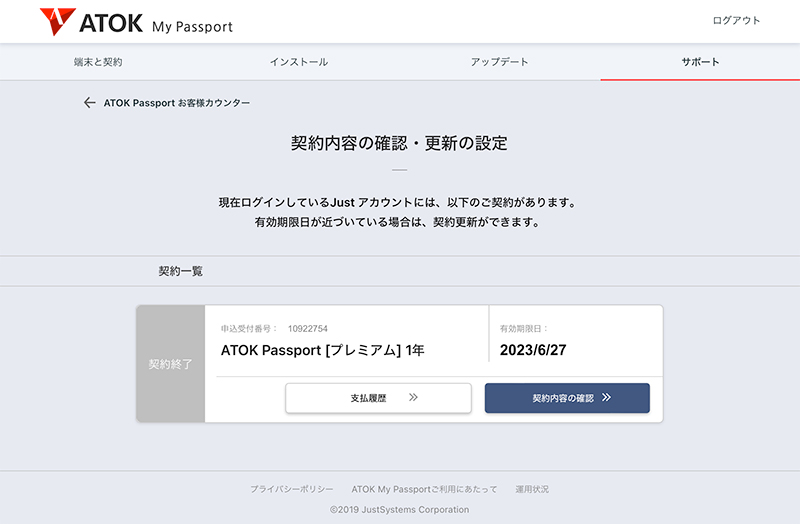Click the 契約内容の確認・更新の設定 page heading
Viewport: 800px width, 524px height.
point(399,143)
